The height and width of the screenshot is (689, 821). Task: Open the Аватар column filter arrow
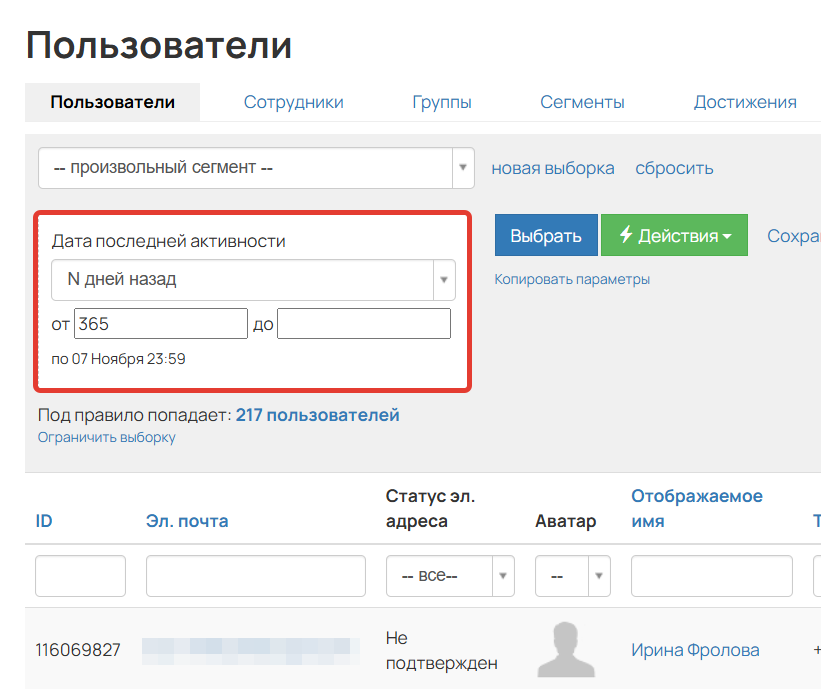tap(600, 576)
